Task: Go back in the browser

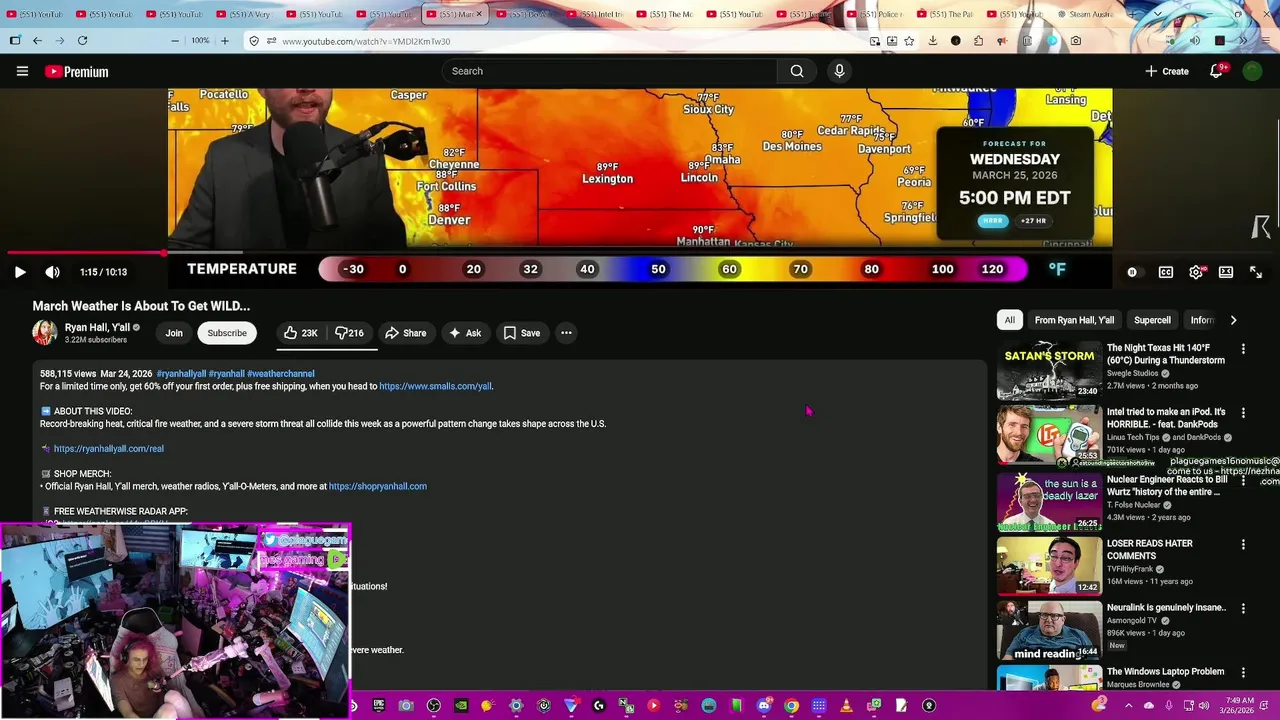Action: (37, 41)
